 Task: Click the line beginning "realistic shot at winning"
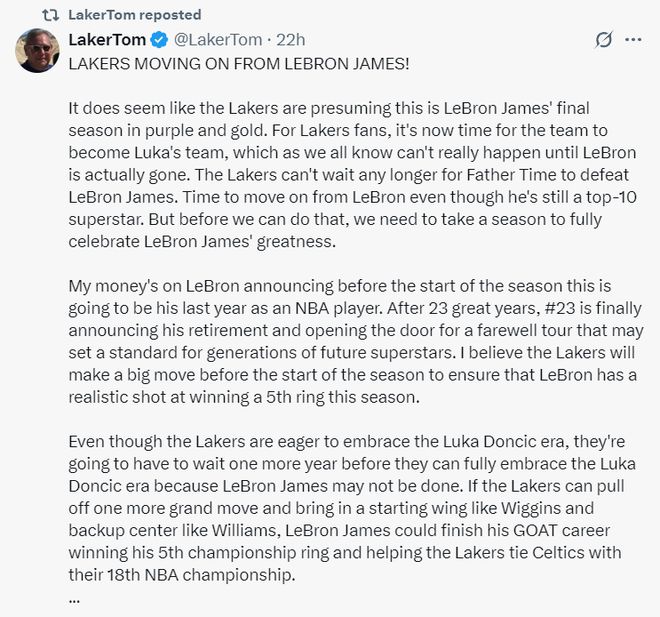[244, 397]
